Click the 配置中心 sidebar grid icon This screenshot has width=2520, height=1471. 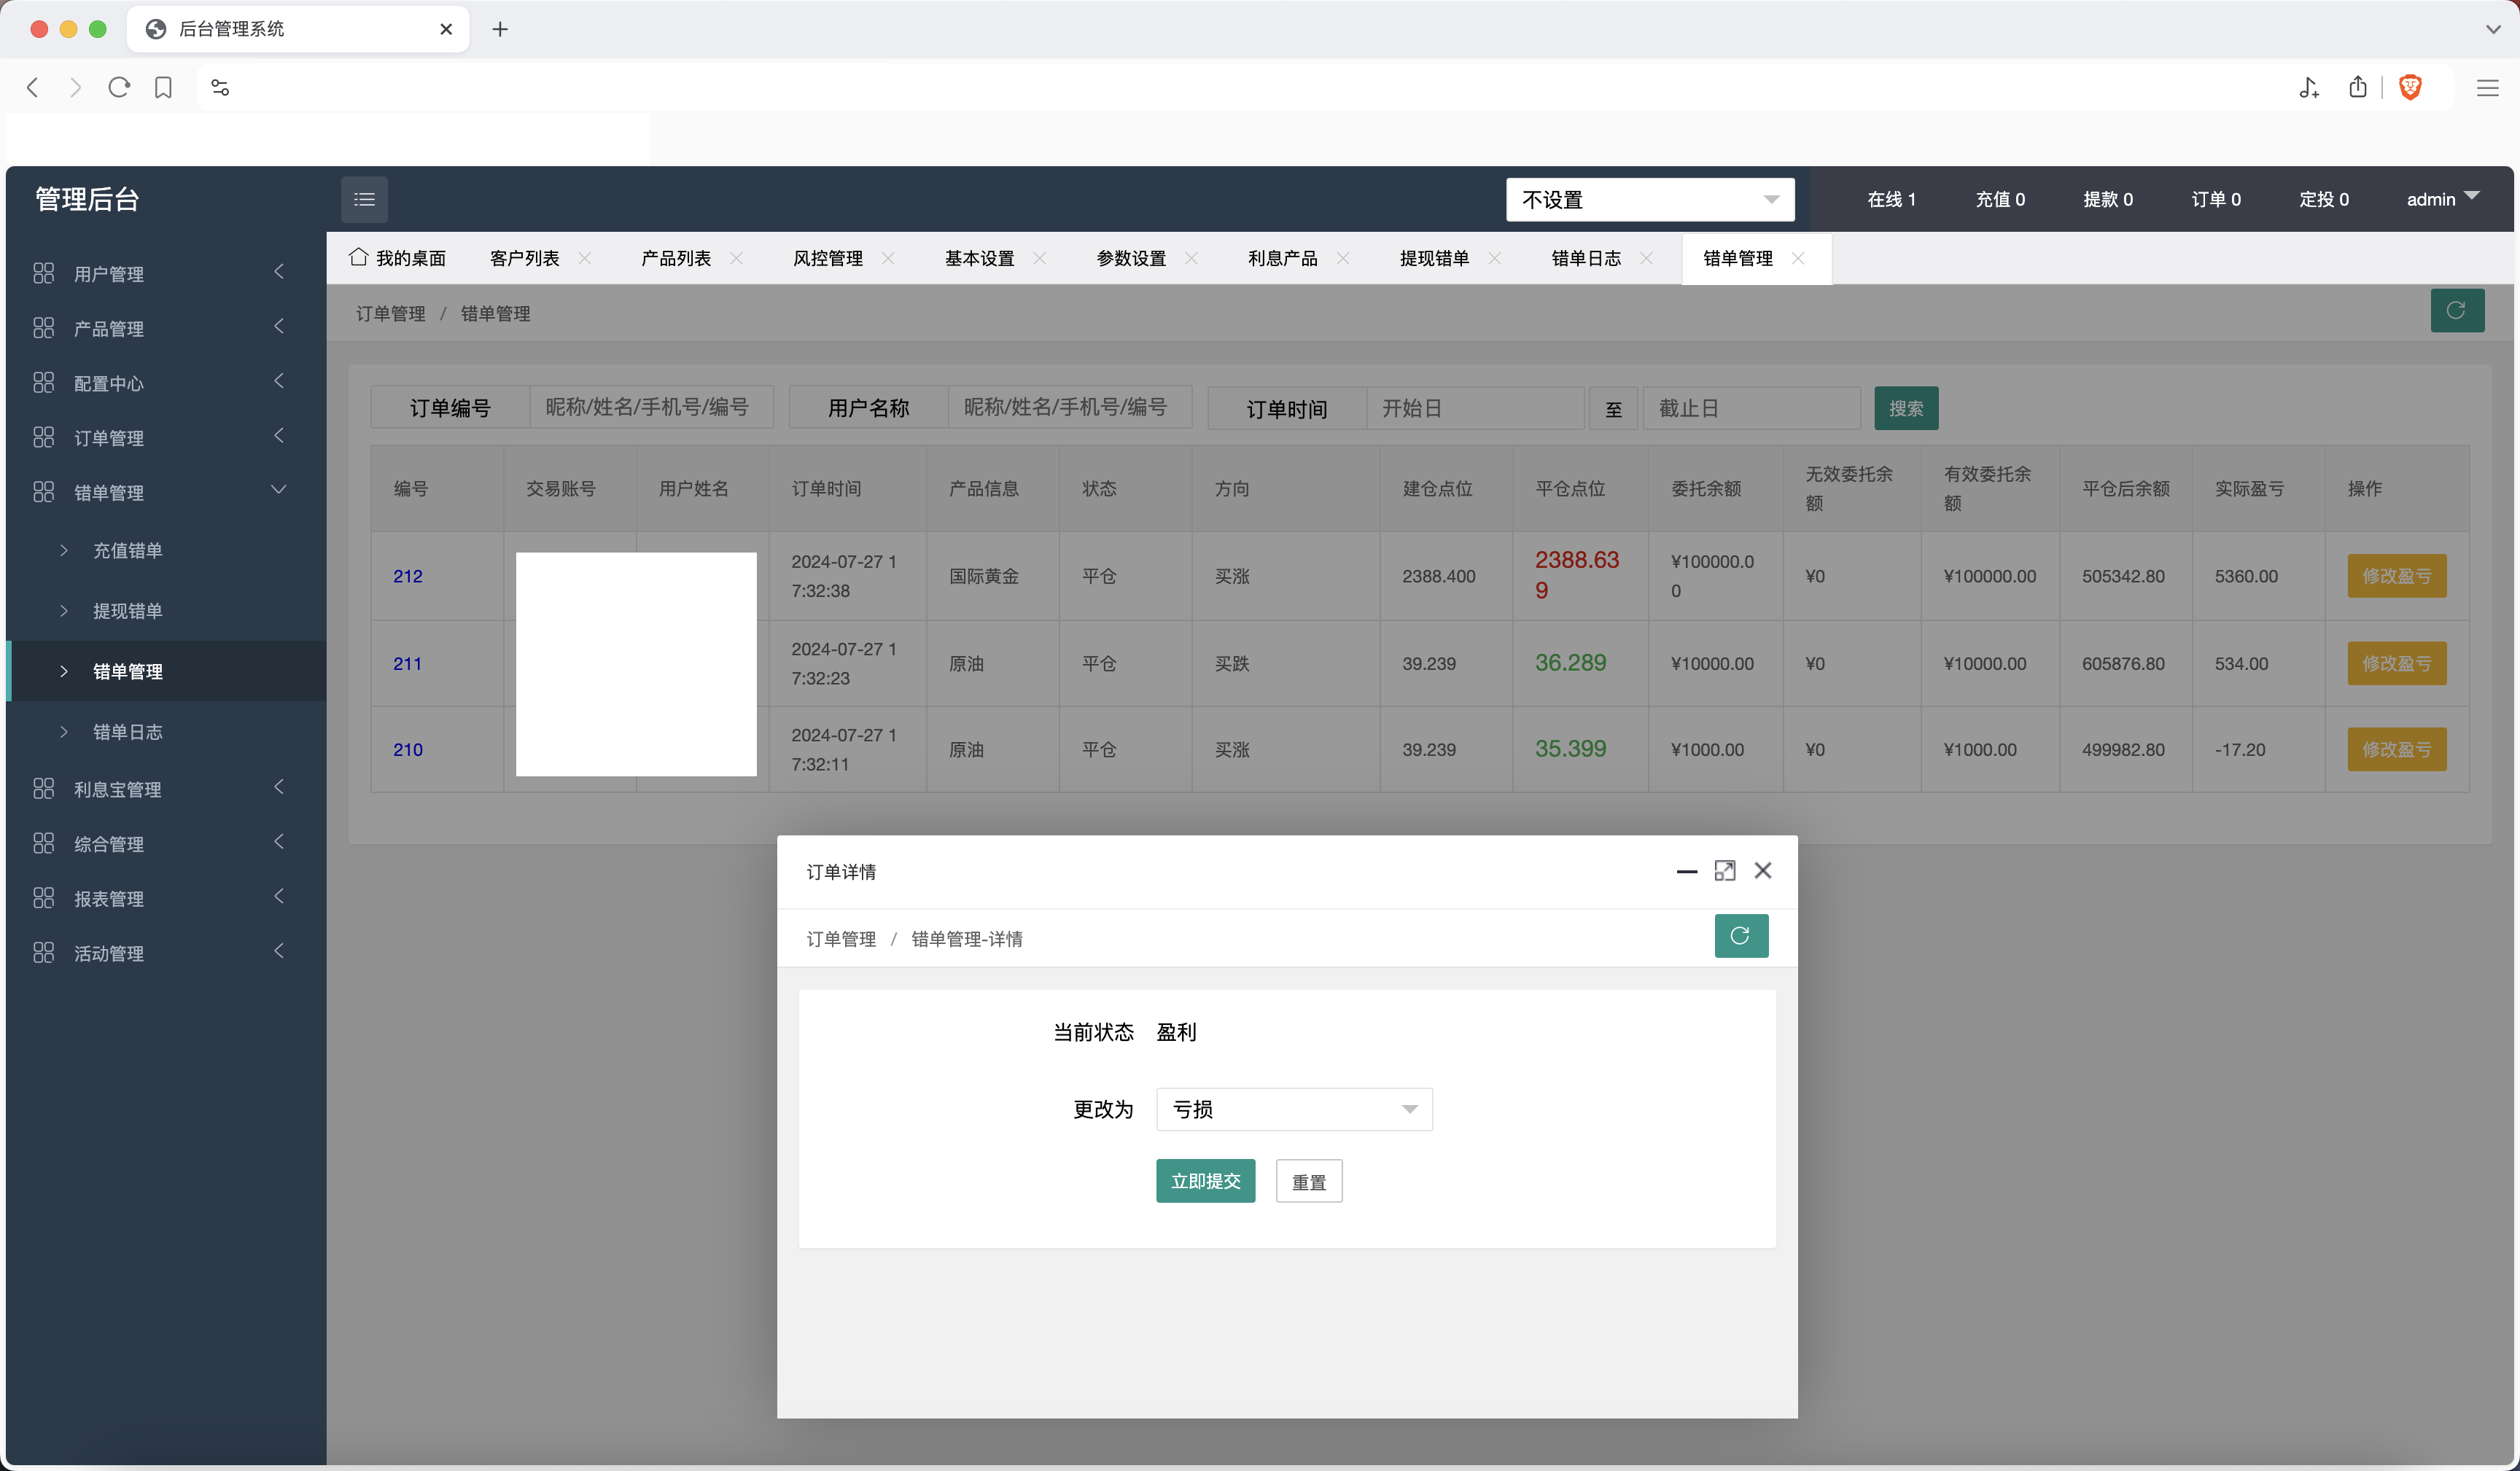tap(43, 382)
